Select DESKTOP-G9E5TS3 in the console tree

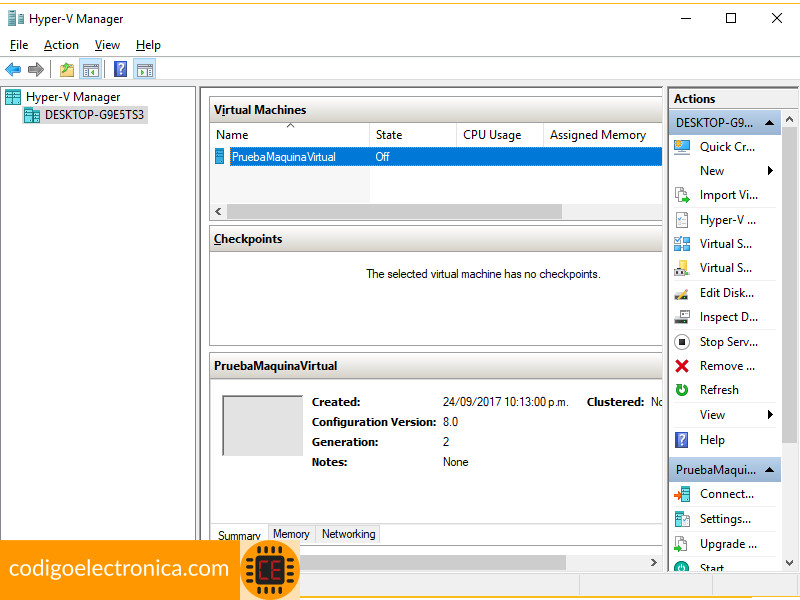pos(94,115)
